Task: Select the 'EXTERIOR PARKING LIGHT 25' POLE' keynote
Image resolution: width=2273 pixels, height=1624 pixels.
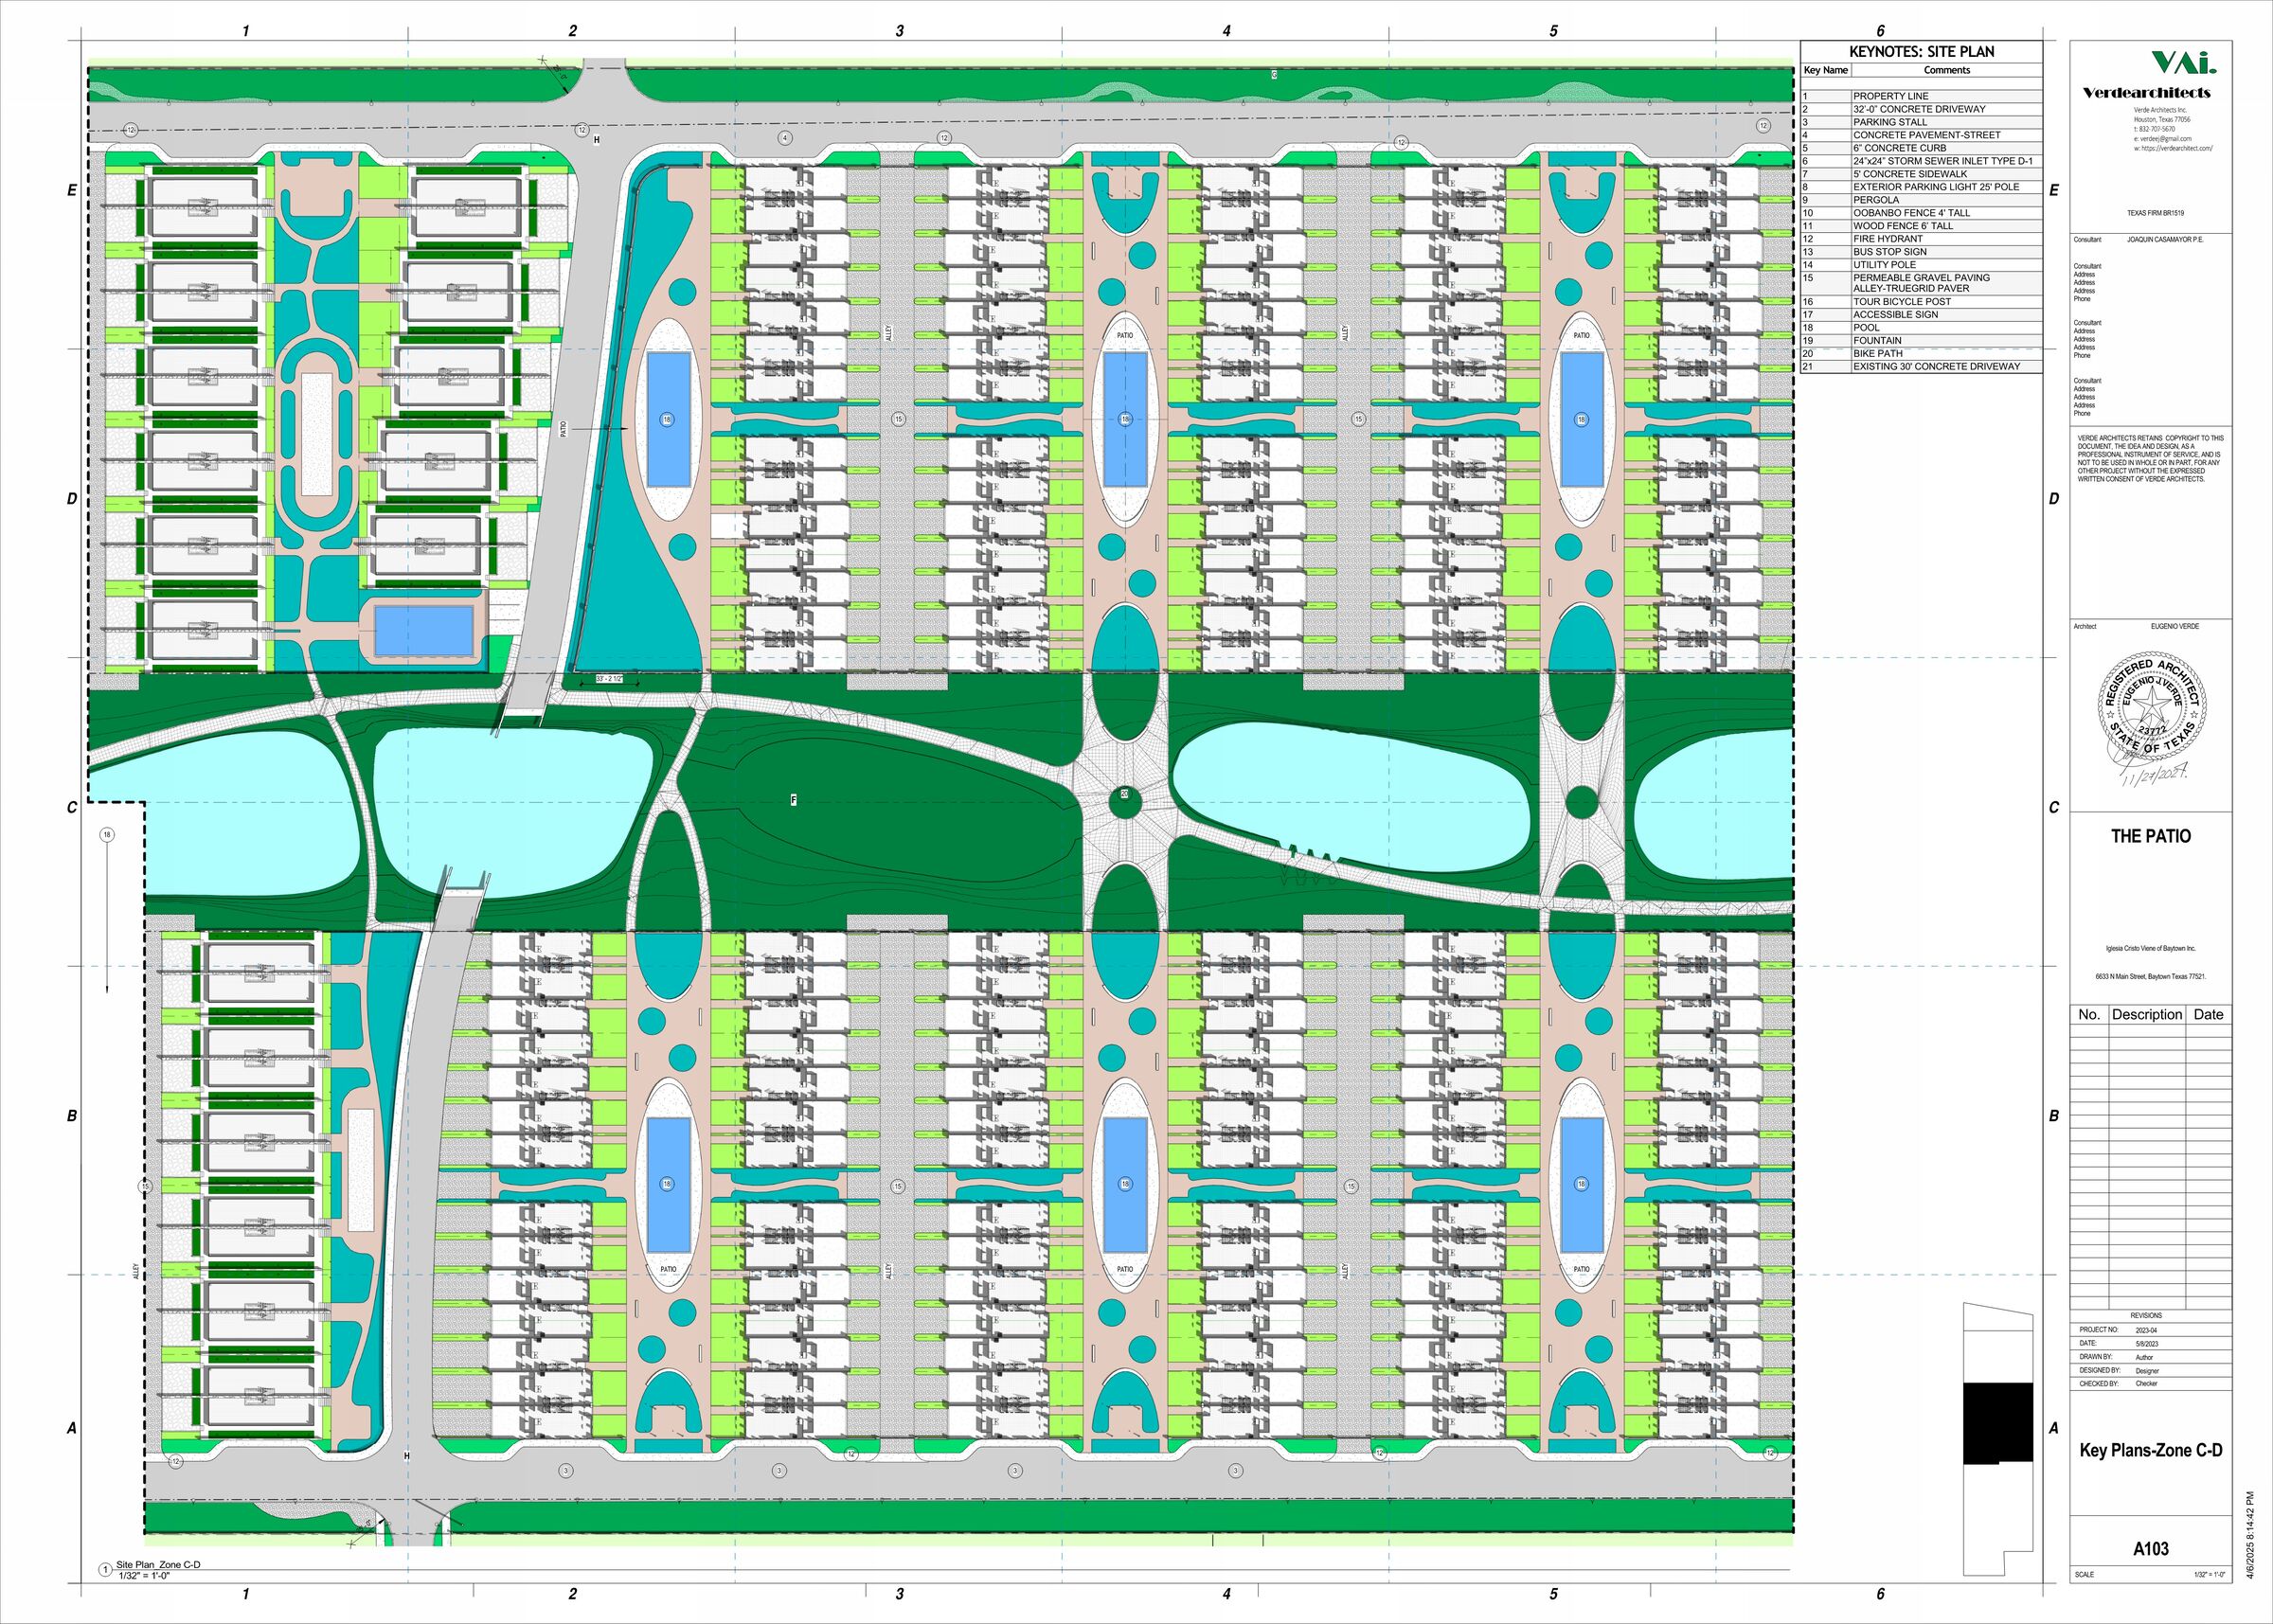Action: tap(1921, 187)
